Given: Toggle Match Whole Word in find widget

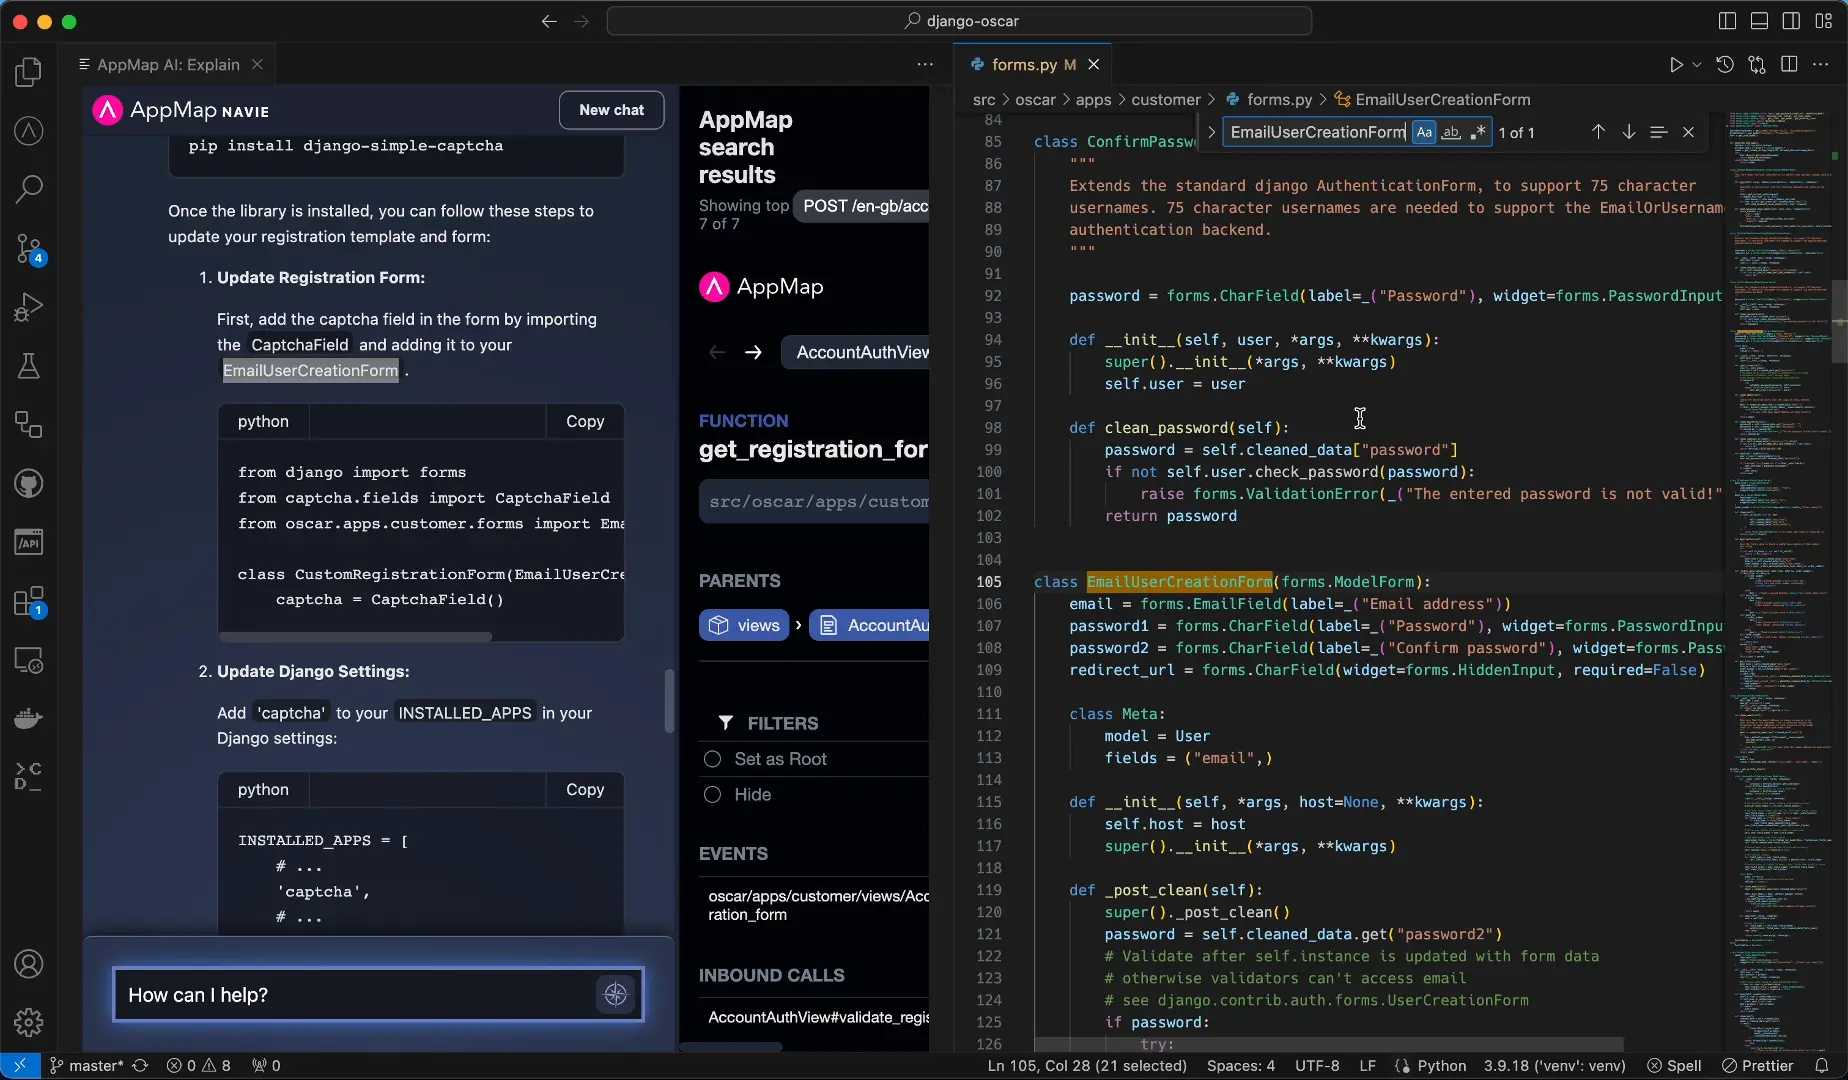Looking at the screenshot, I should pos(1451,132).
